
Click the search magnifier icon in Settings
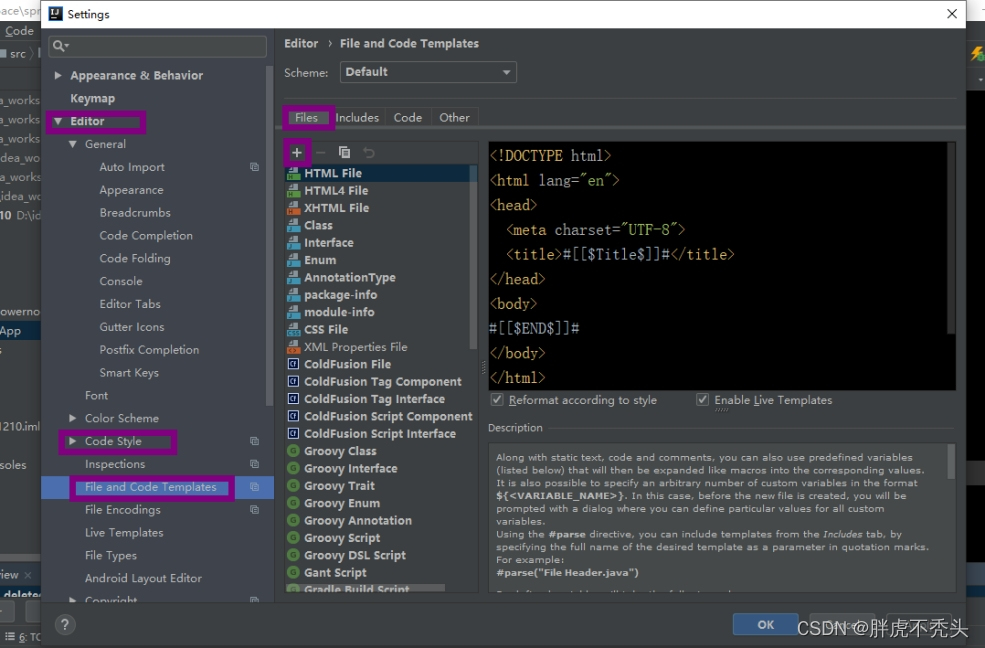pyautogui.click(x=60, y=46)
